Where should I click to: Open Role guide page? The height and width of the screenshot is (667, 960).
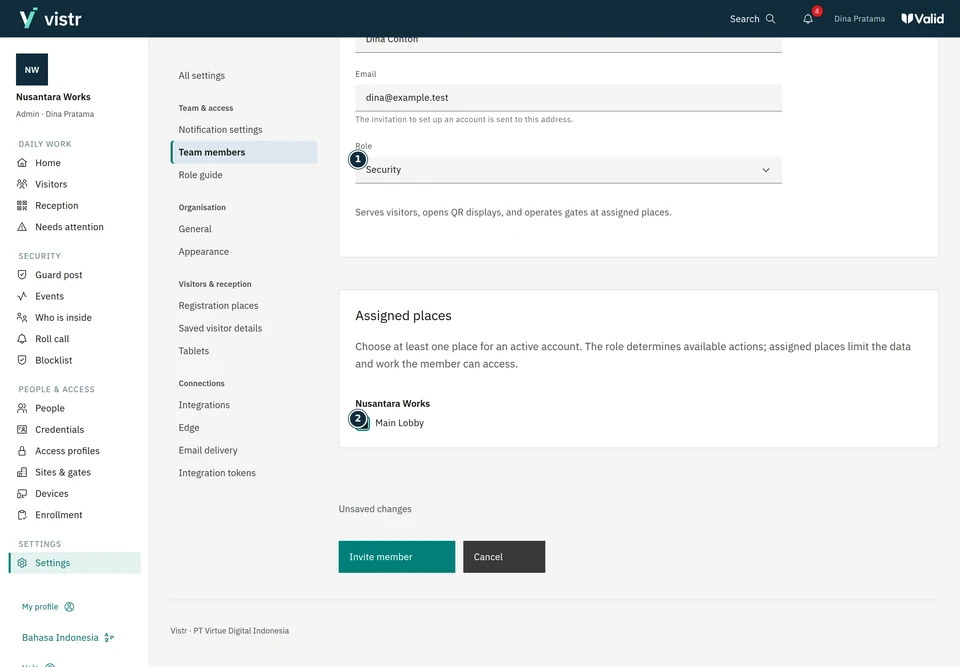200,175
